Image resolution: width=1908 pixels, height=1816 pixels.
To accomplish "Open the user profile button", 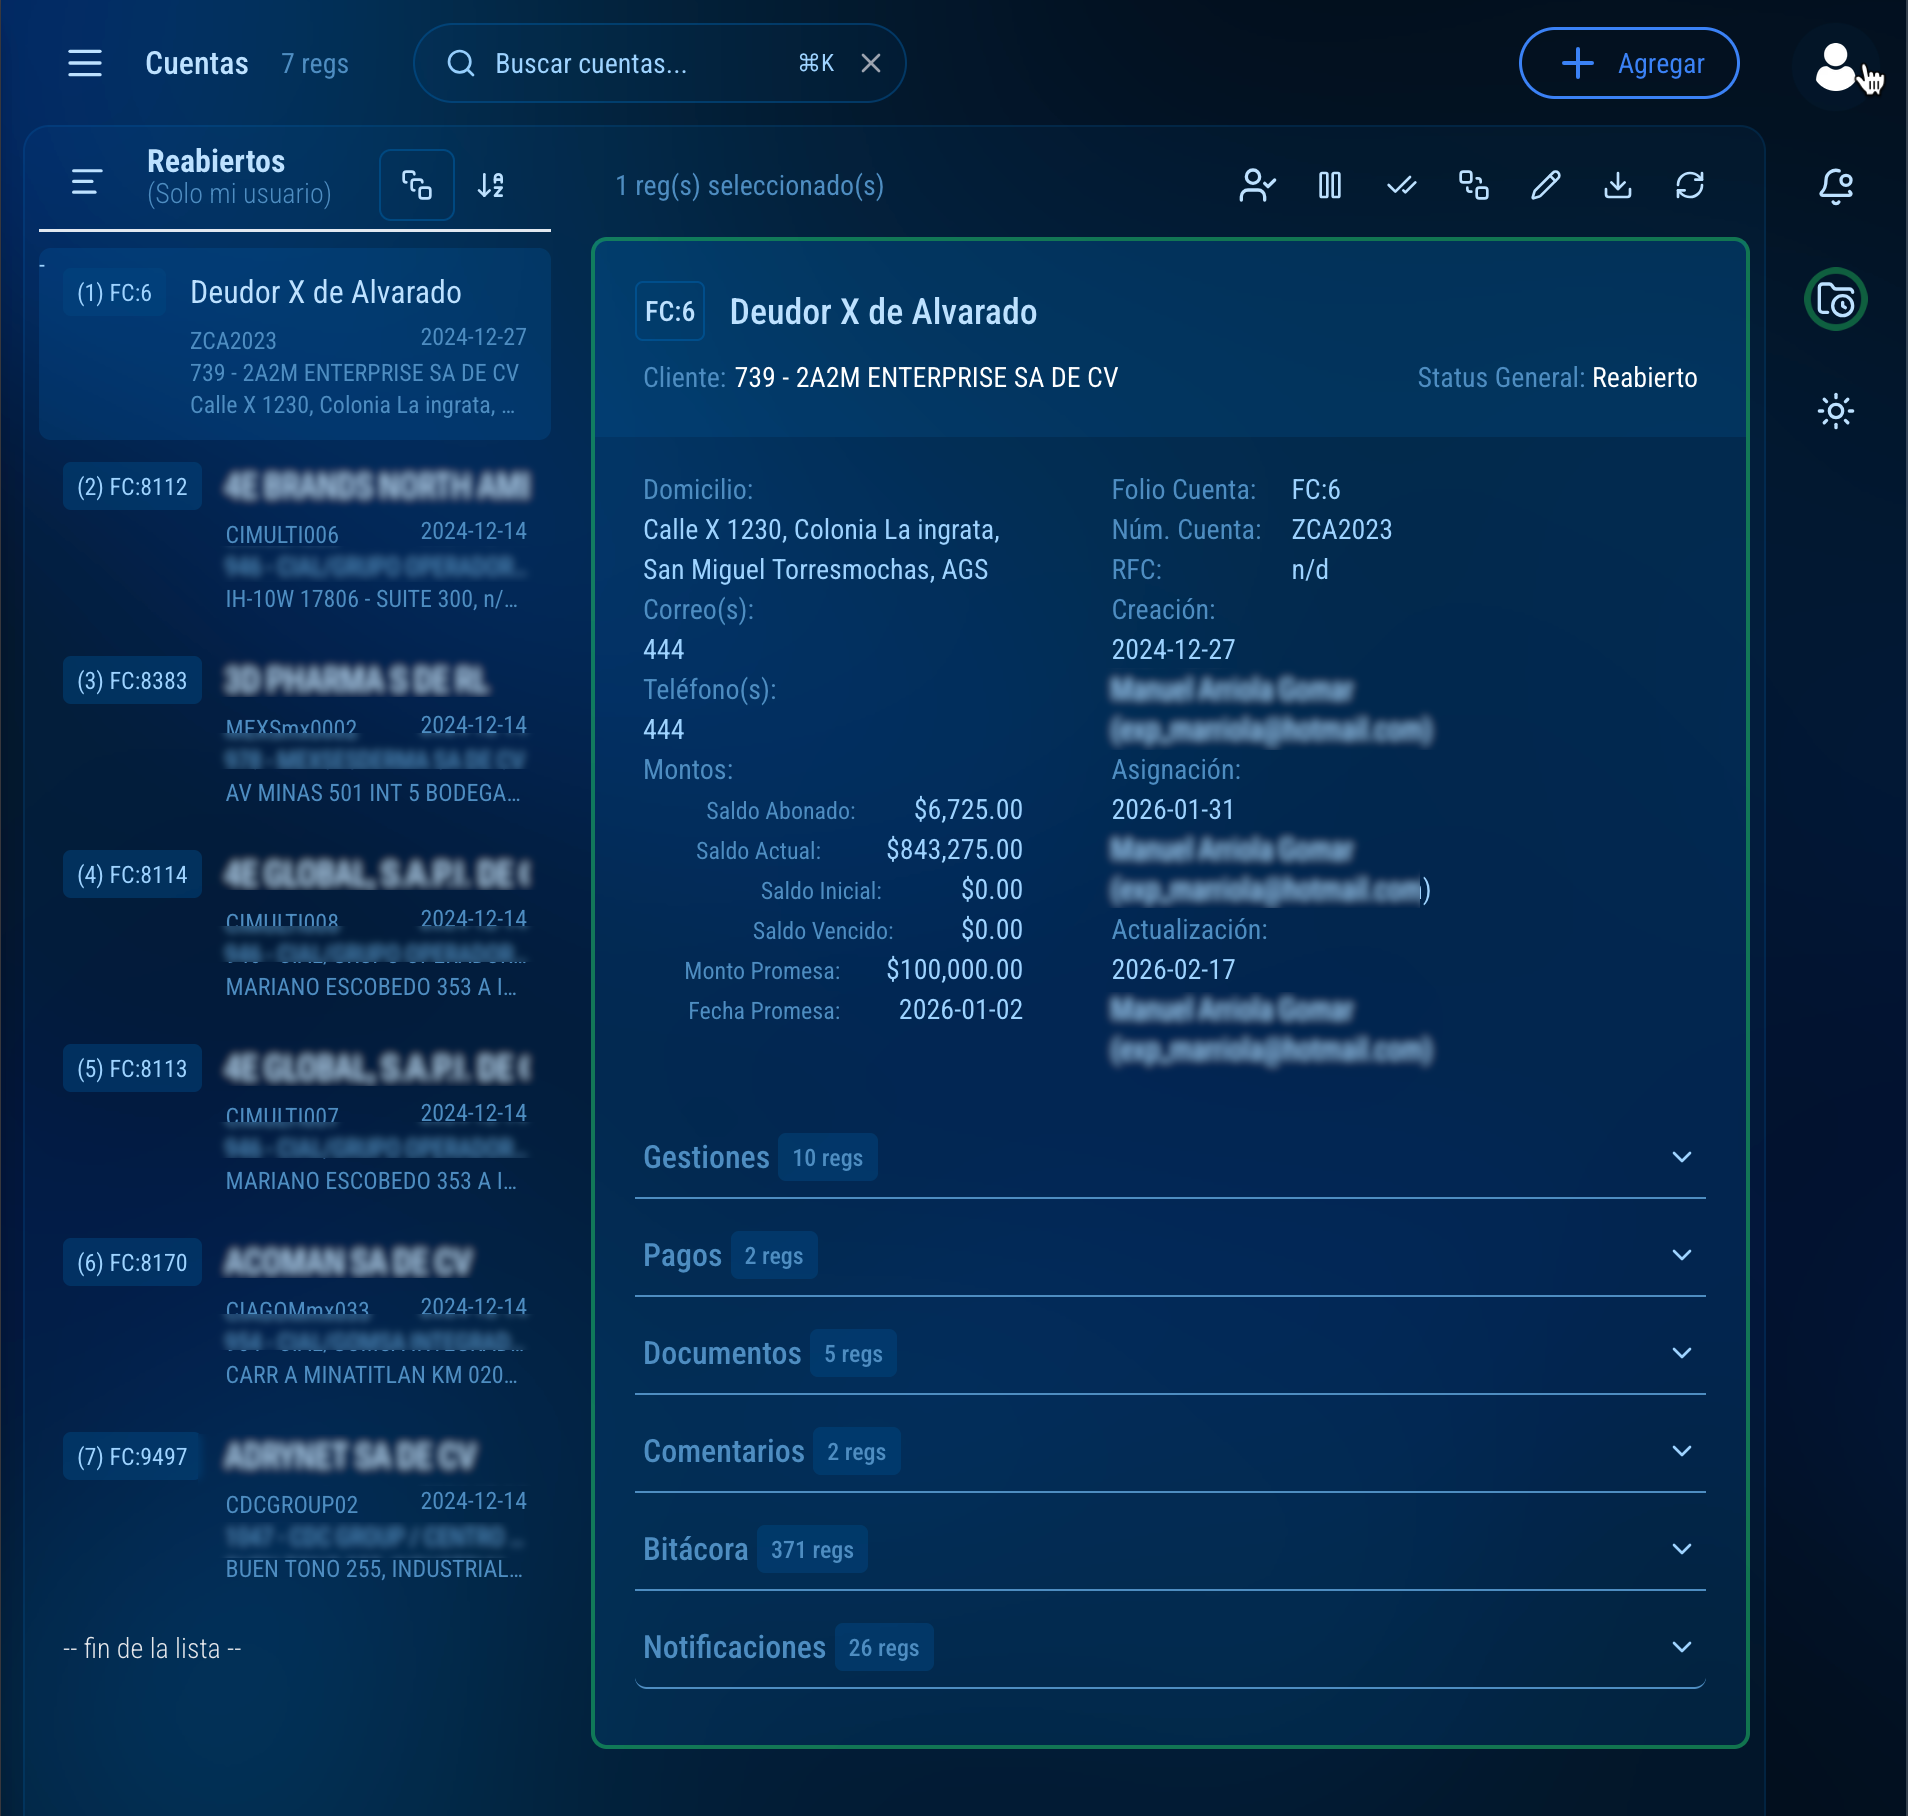I will point(1835,66).
